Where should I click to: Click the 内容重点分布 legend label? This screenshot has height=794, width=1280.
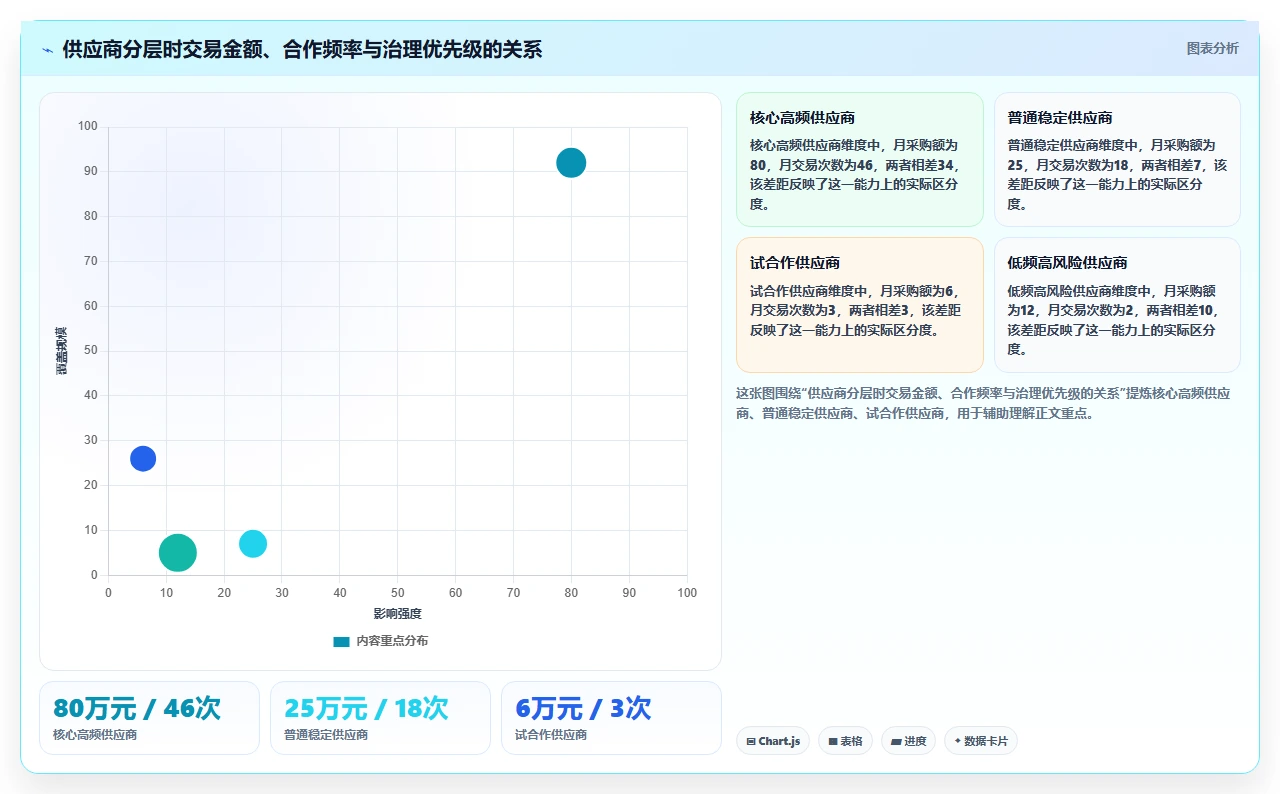[392, 641]
